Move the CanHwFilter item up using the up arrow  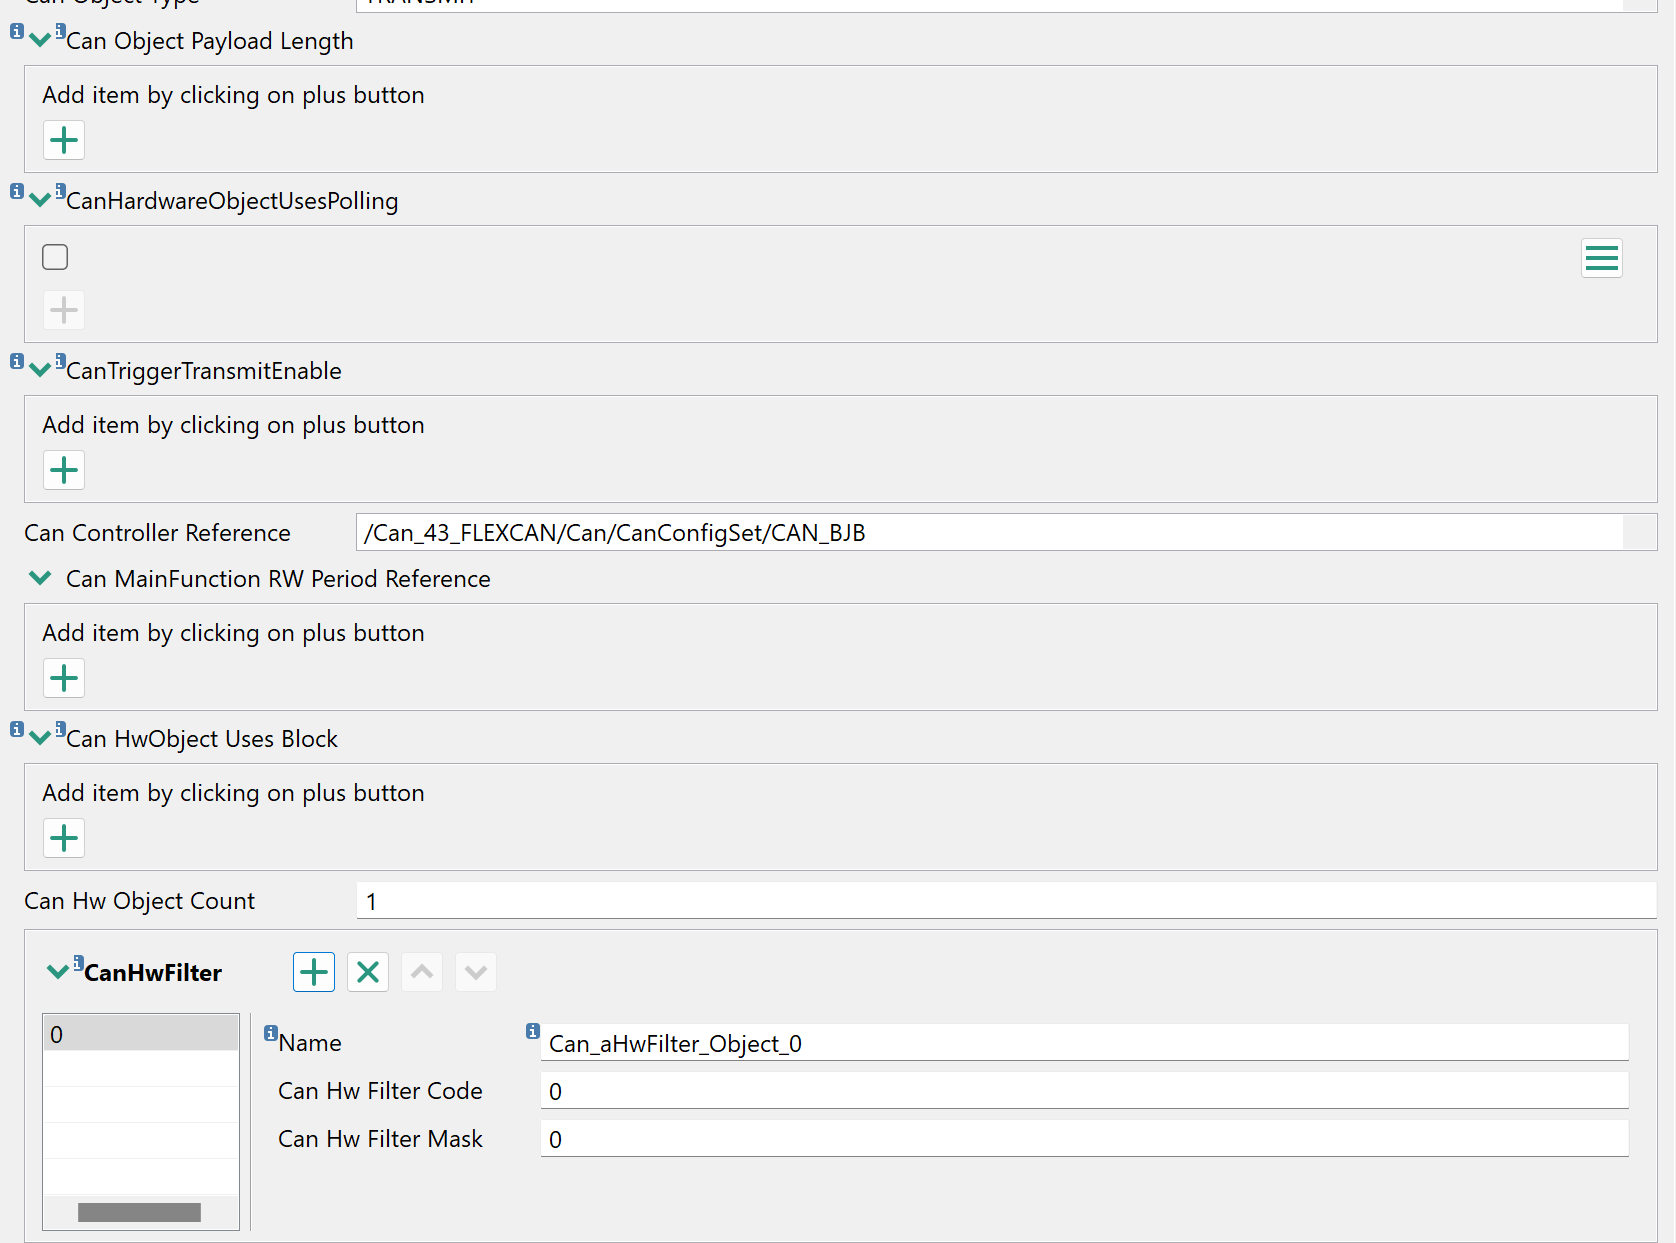pyautogui.click(x=421, y=971)
